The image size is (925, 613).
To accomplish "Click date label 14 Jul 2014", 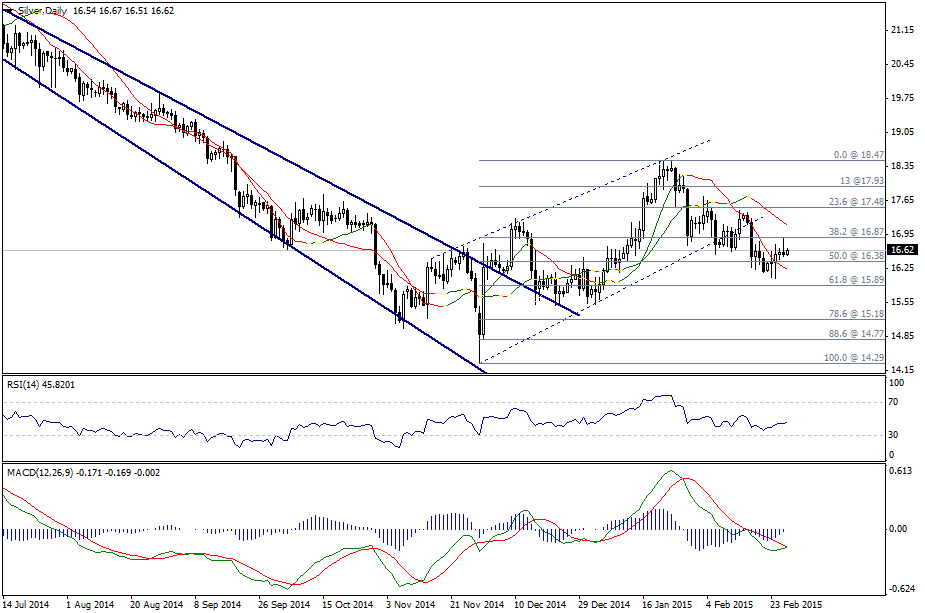I will click(26, 605).
